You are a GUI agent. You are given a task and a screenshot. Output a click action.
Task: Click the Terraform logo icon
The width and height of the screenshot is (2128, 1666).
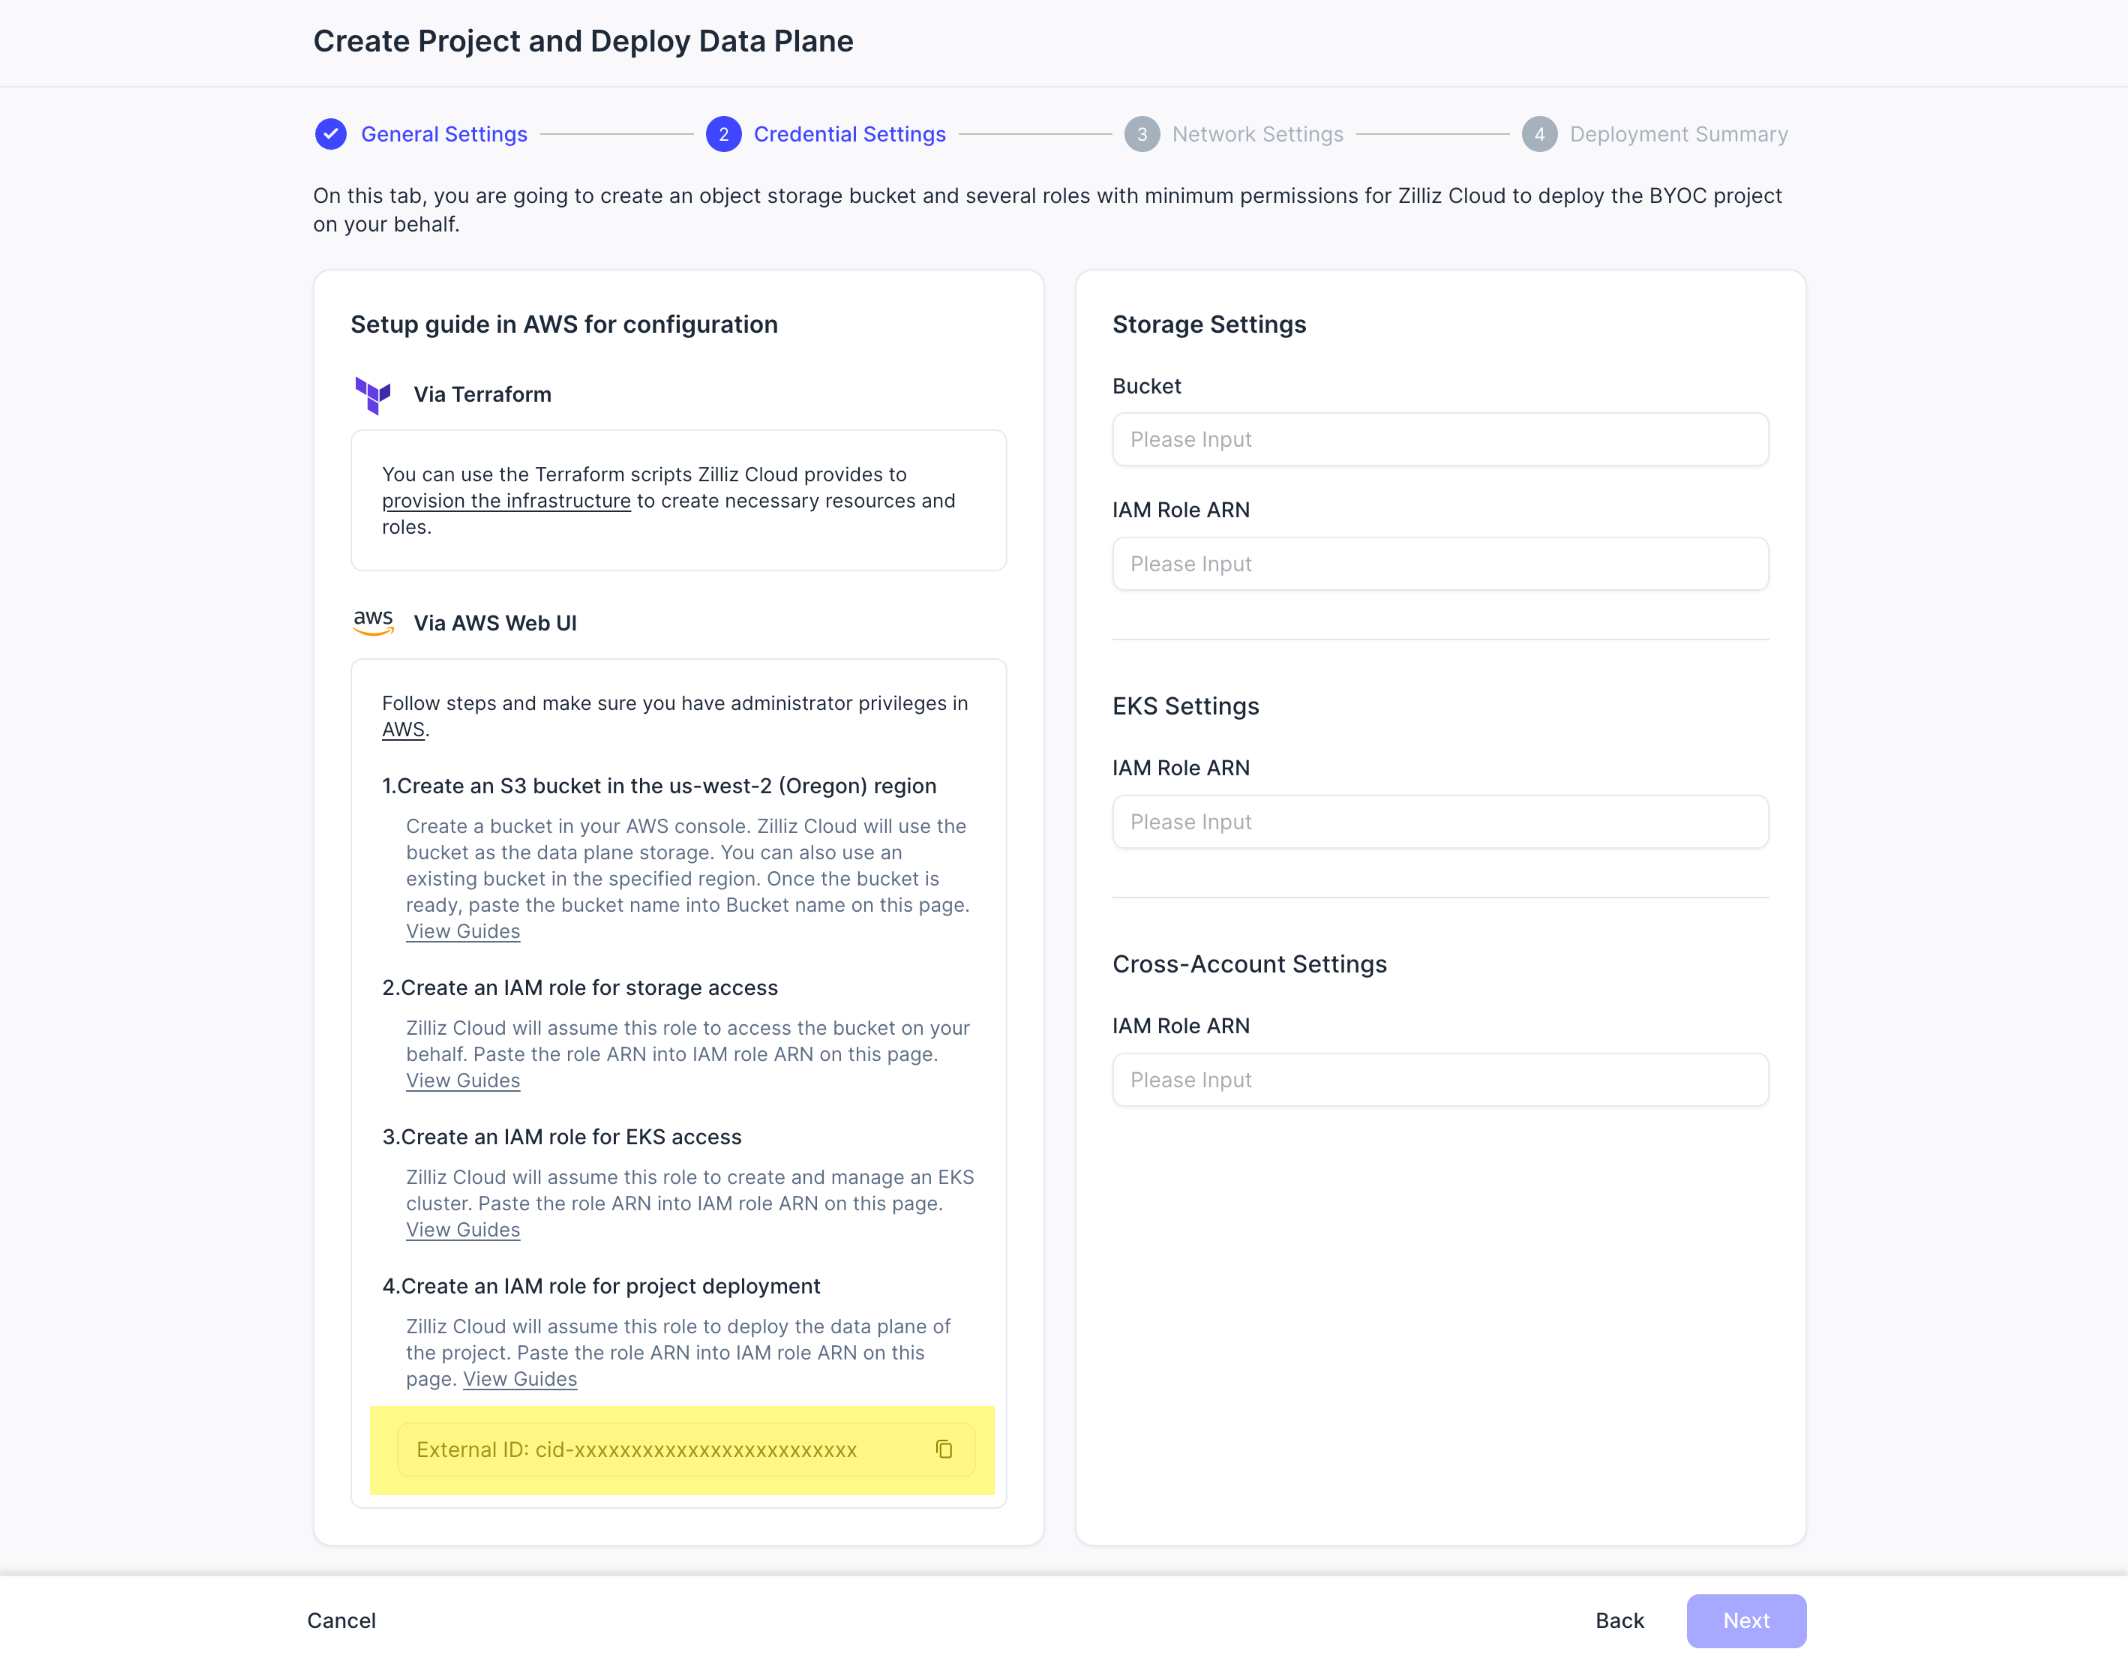[373, 395]
